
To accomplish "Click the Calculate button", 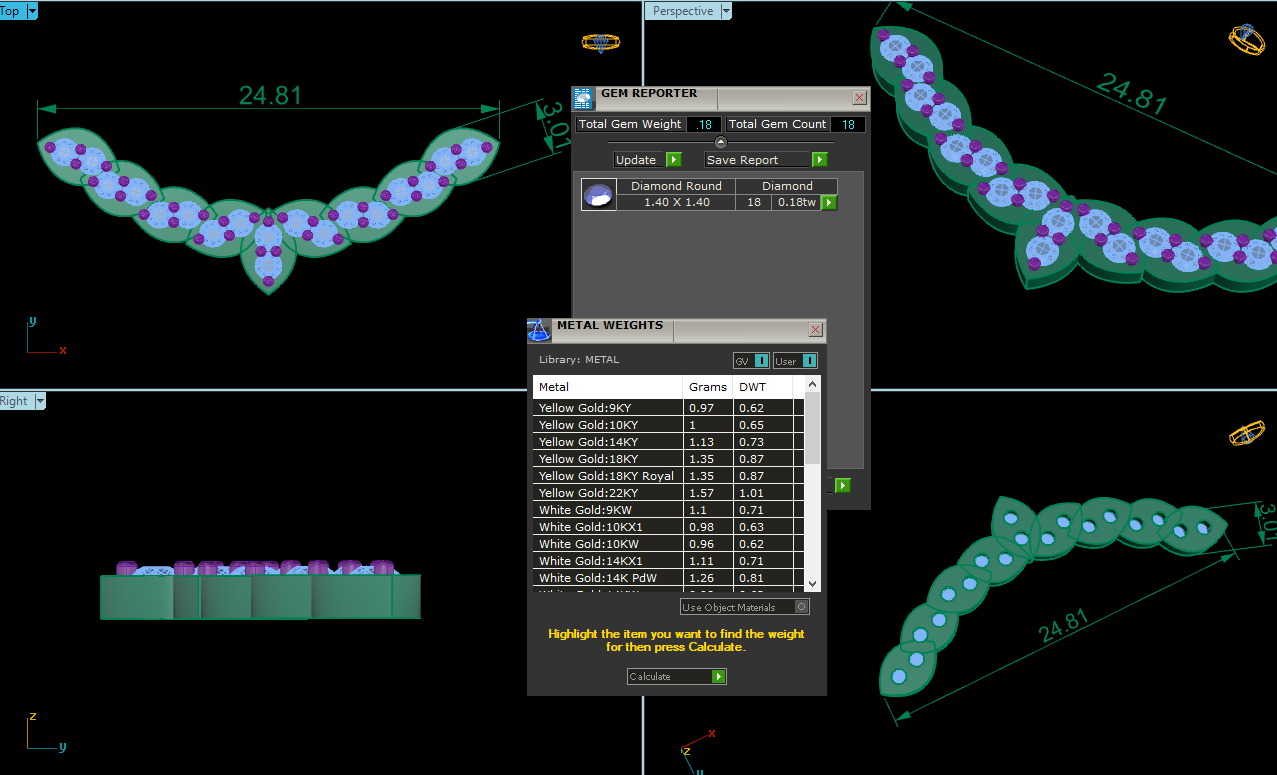I will coord(676,677).
